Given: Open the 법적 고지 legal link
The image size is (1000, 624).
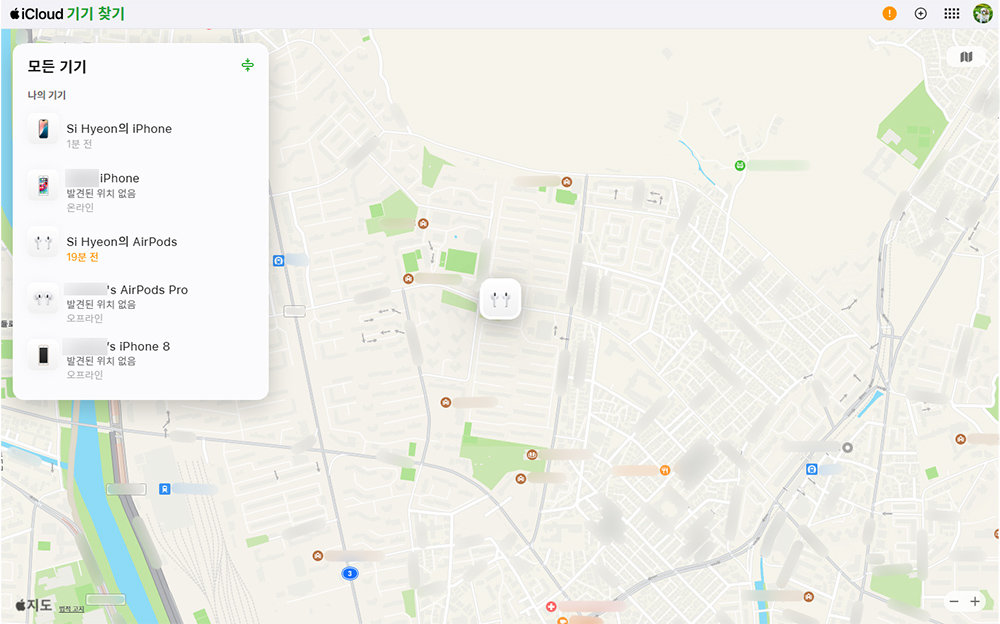Looking at the screenshot, I should [x=72, y=608].
